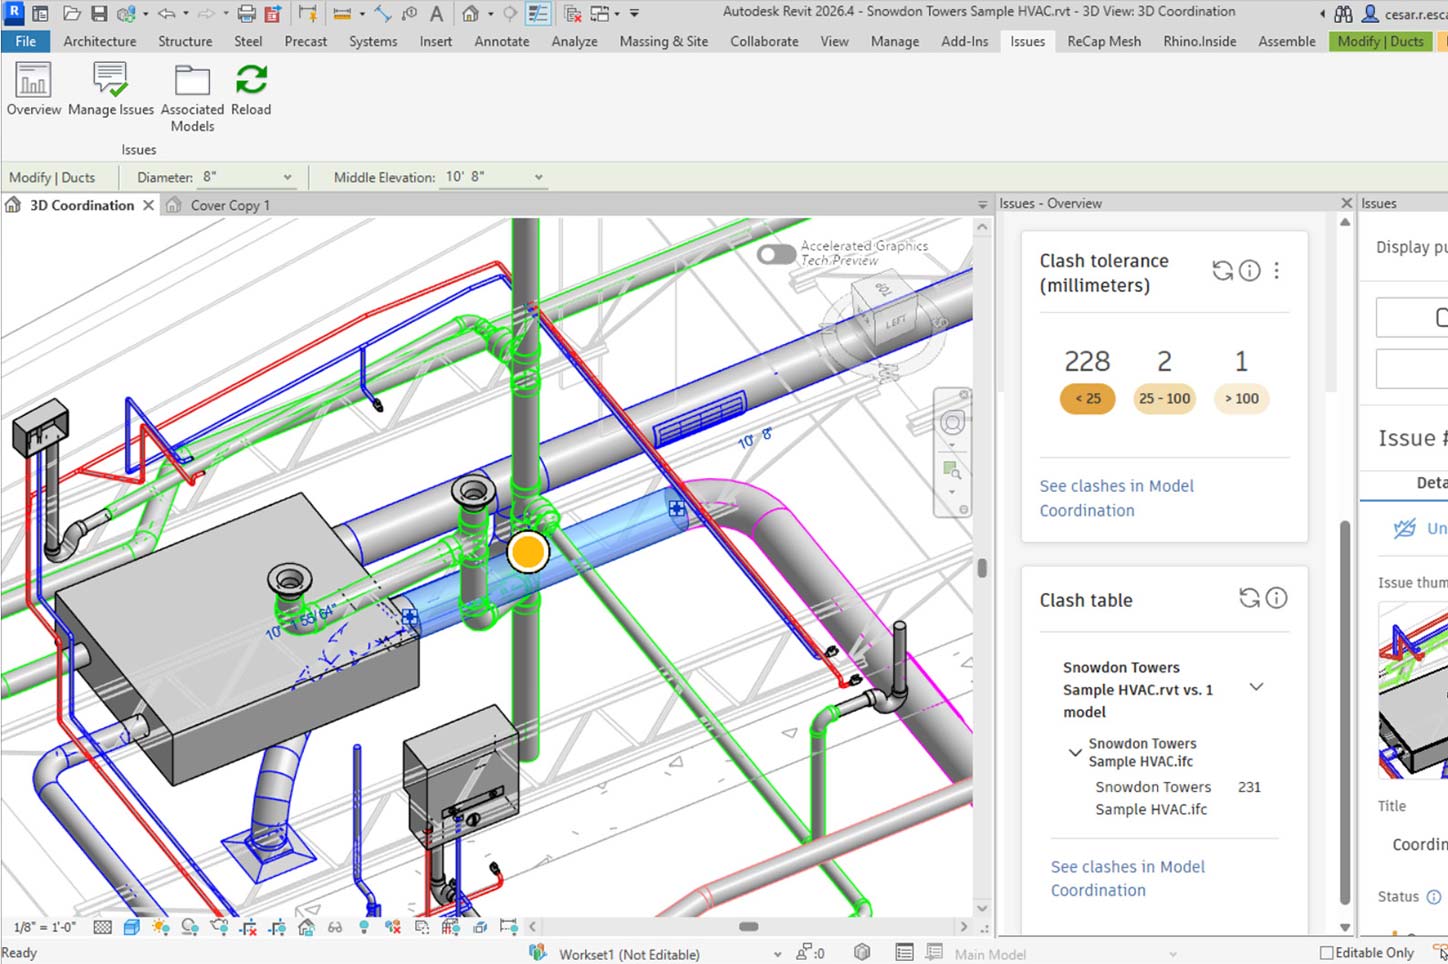The image size is (1448, 964).
Task: Collapse the Snowdon Towers Sample HVAC.ifc tree node
Action: coord(1075,752)
